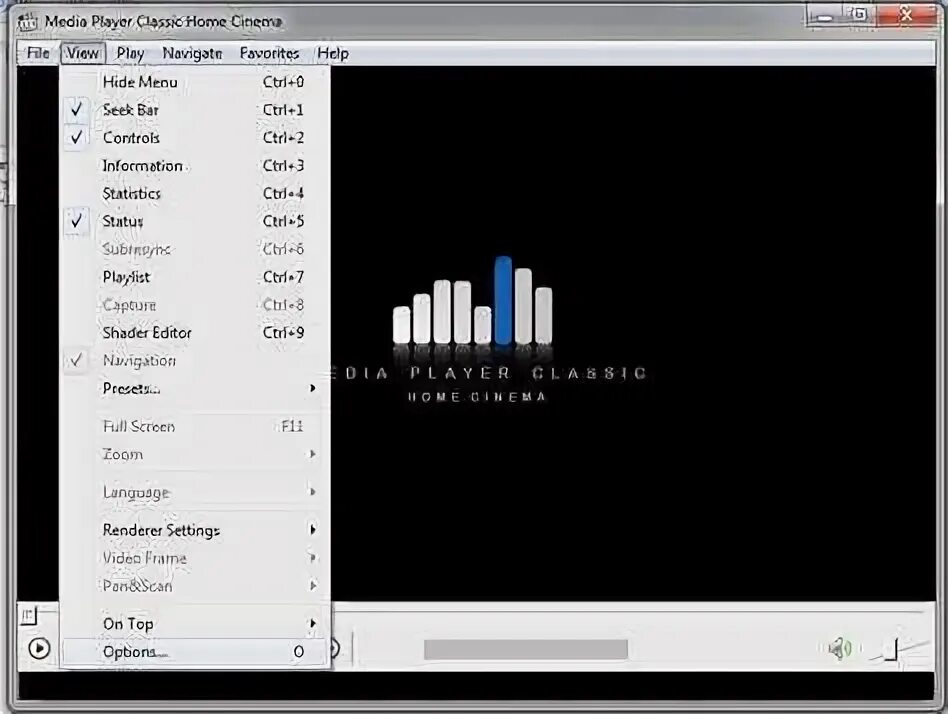Open Options from the View menu
The width and height of the screenshot is (948, 714).
pos(195,652)
